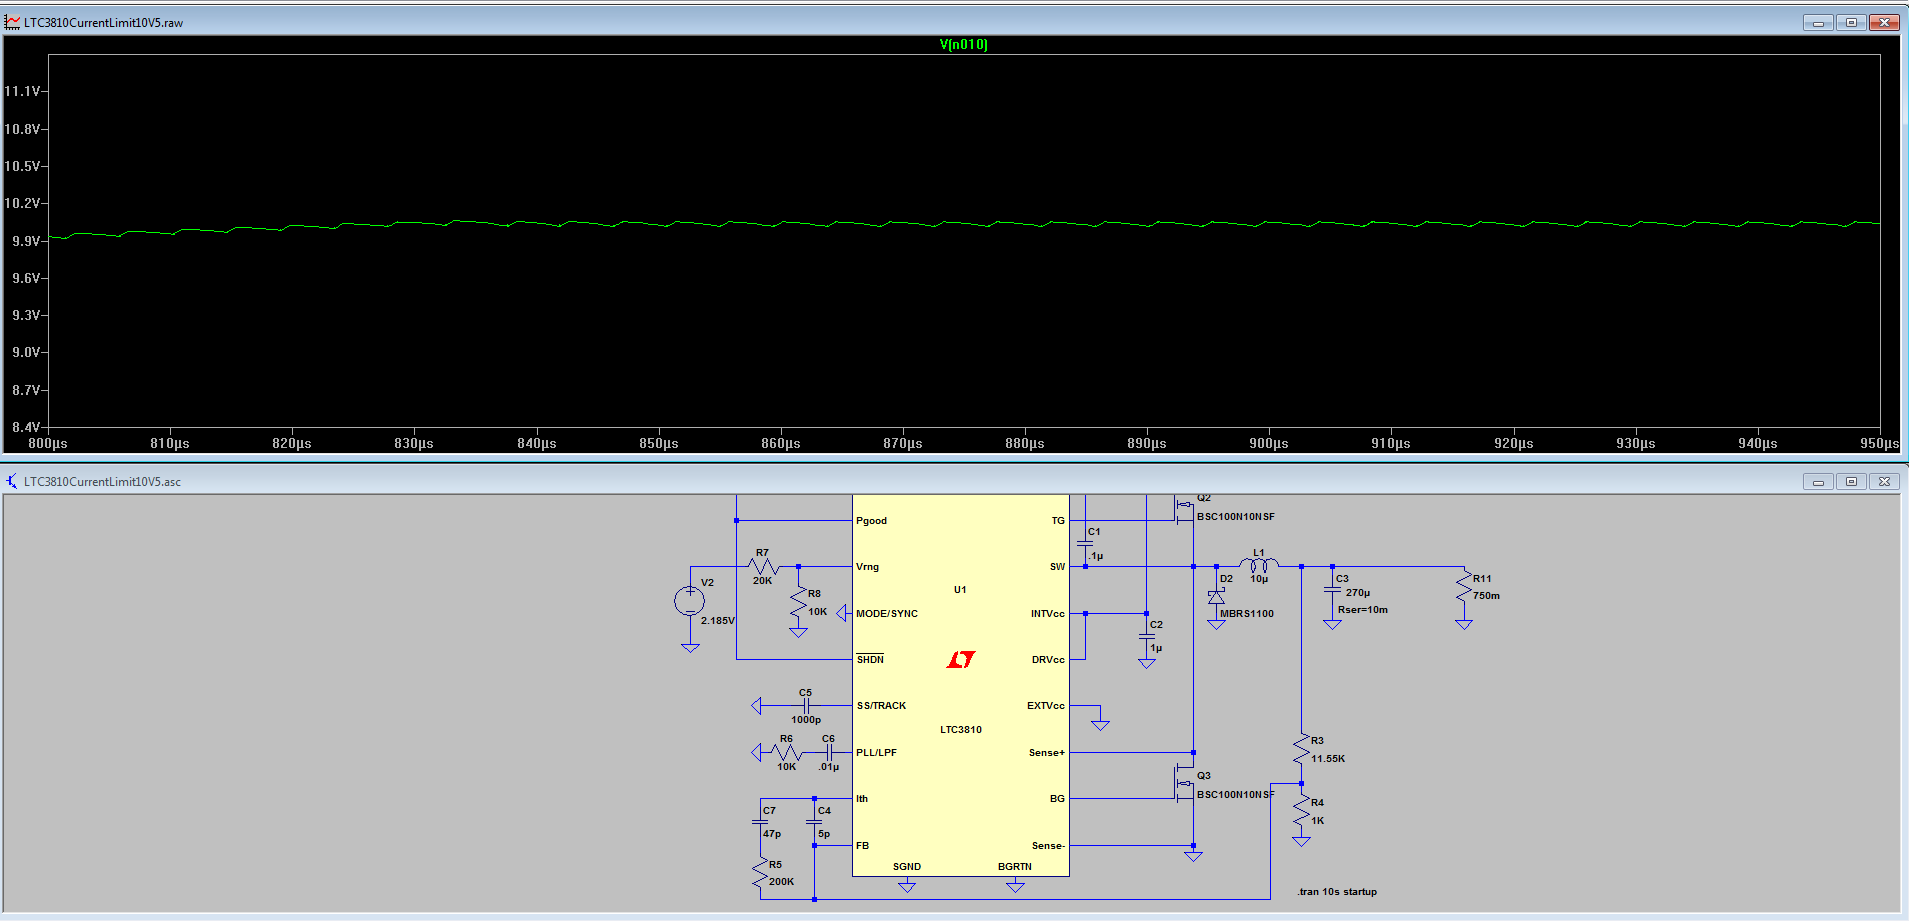Image resolution: width=1909 pixels, height=921 pixels.
Task: Click the 11.55K resistor value
Action: click(1328, 759)
